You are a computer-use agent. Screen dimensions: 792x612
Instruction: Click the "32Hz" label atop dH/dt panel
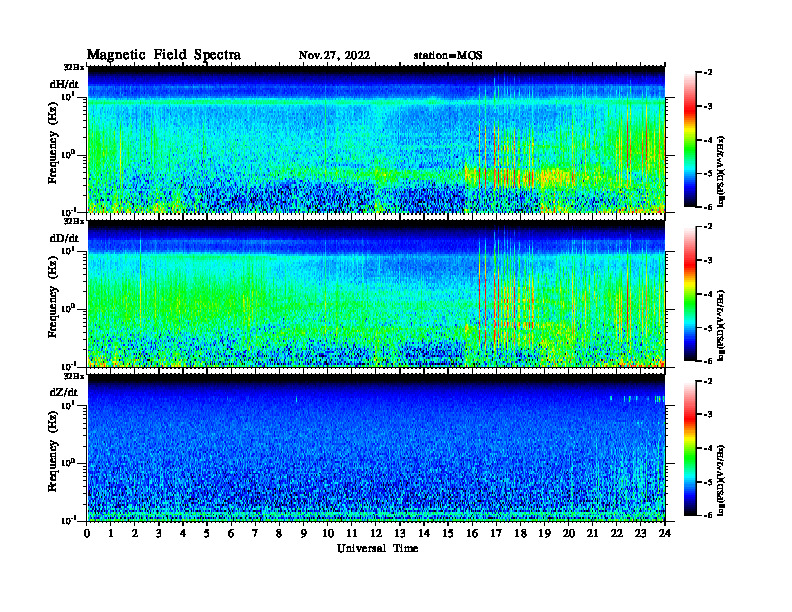[74, 67]
